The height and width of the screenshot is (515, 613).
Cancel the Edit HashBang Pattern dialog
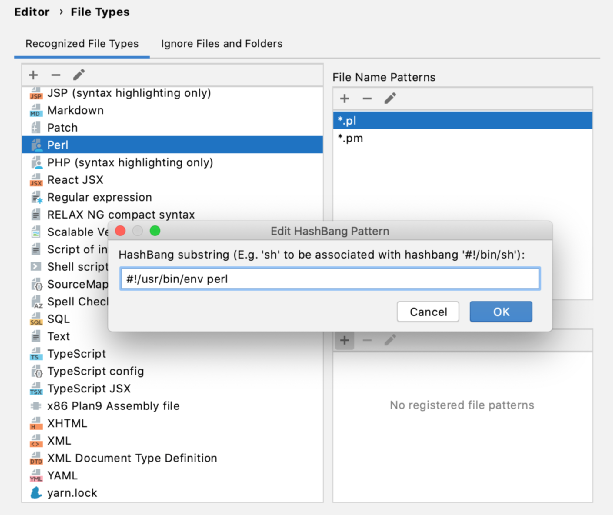(428, 312)
